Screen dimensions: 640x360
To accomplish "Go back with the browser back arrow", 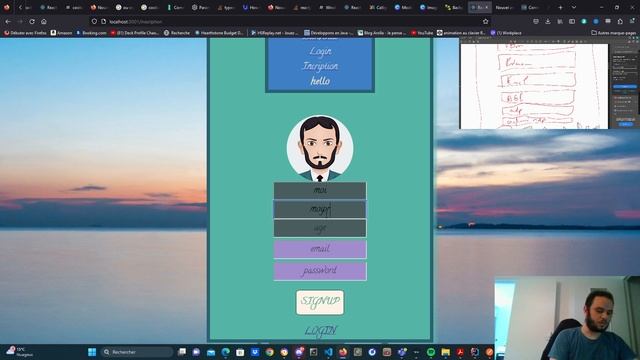I will tap(8, 21).
